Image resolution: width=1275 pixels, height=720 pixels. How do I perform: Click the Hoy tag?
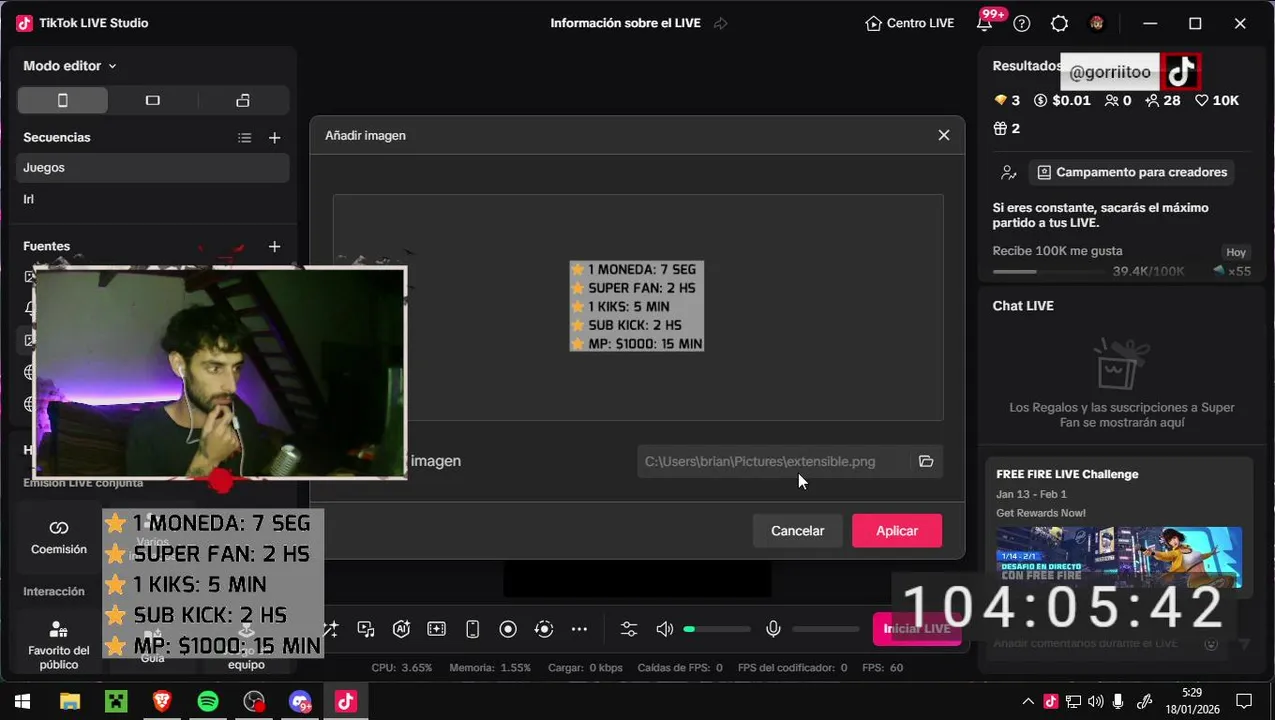pyautogui.click(x=1236, y=252)
